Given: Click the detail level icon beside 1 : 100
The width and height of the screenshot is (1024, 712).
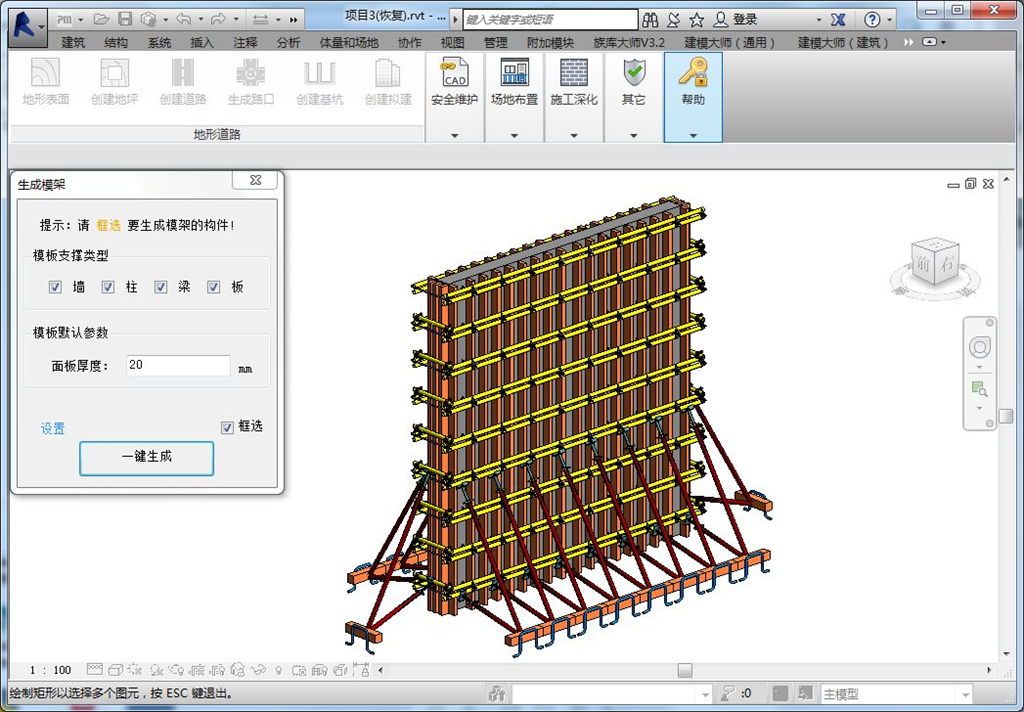Looking at the screenshot, I should point(95,670).
